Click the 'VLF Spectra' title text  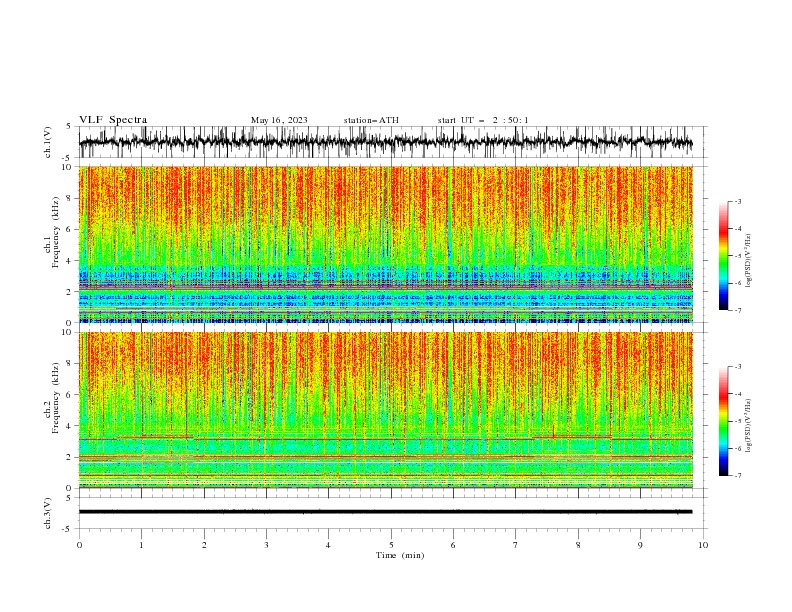[x=113, y=120]
